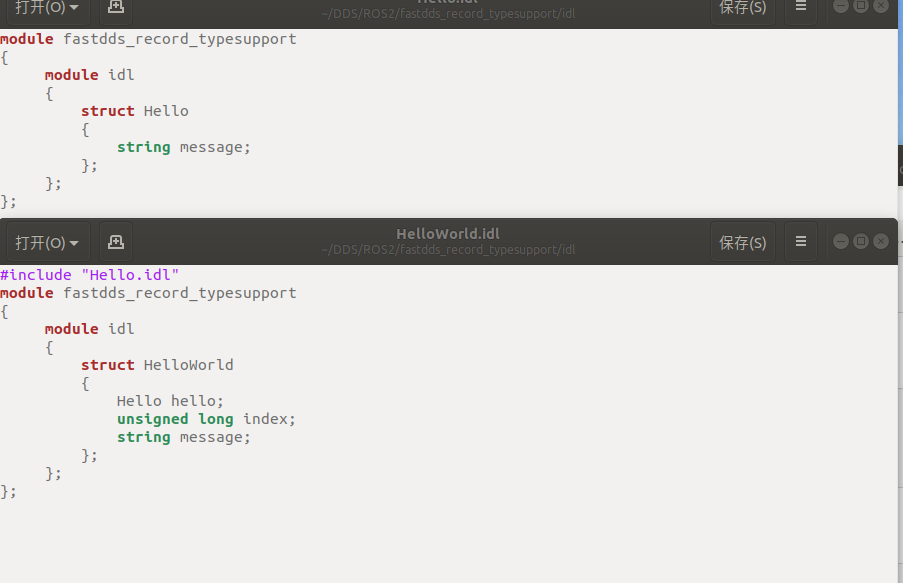Open the hamburger menu of the HelloWorld.idl window

800,241
